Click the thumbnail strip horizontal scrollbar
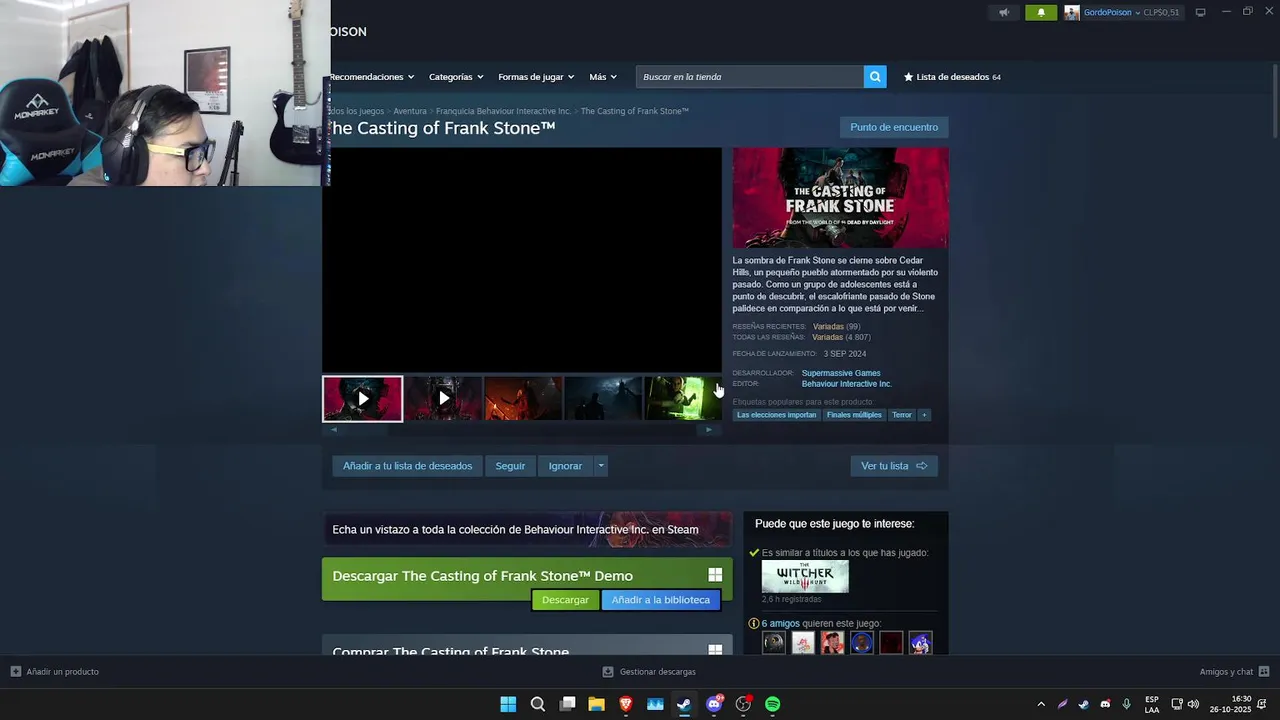1280x720 pixels. tap(521, 430)
